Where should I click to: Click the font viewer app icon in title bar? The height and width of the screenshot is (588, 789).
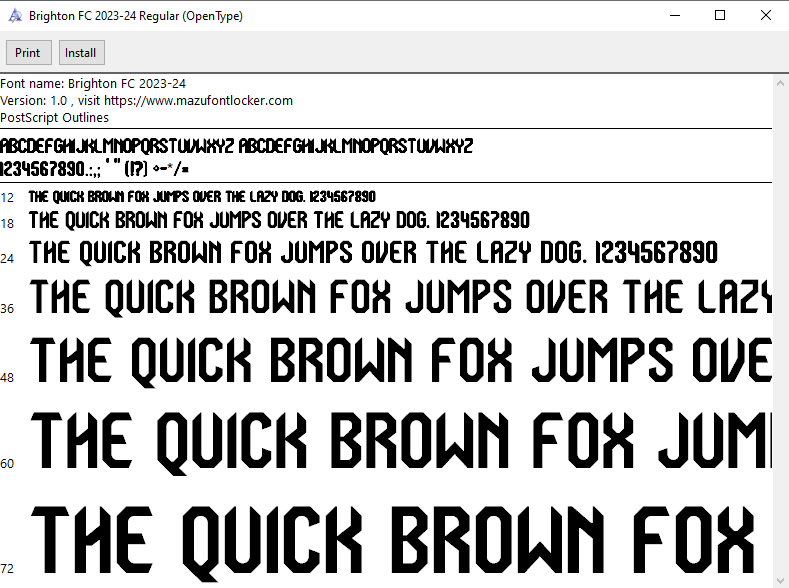pos(16,16)
